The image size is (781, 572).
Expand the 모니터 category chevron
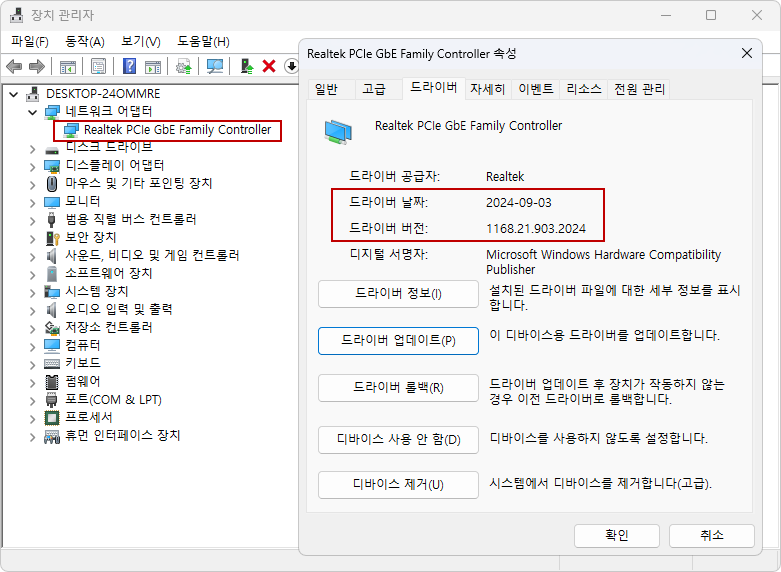(33, 203)
